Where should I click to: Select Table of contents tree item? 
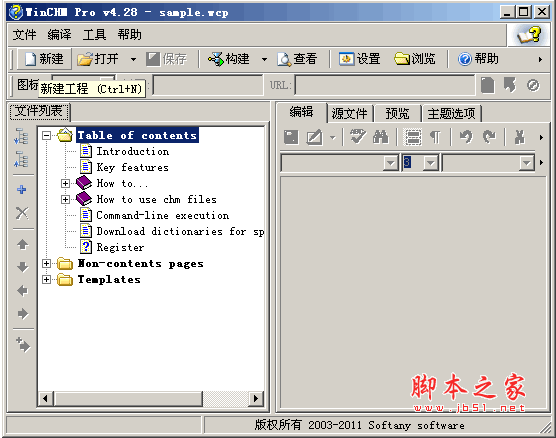[x=137, y=135]
